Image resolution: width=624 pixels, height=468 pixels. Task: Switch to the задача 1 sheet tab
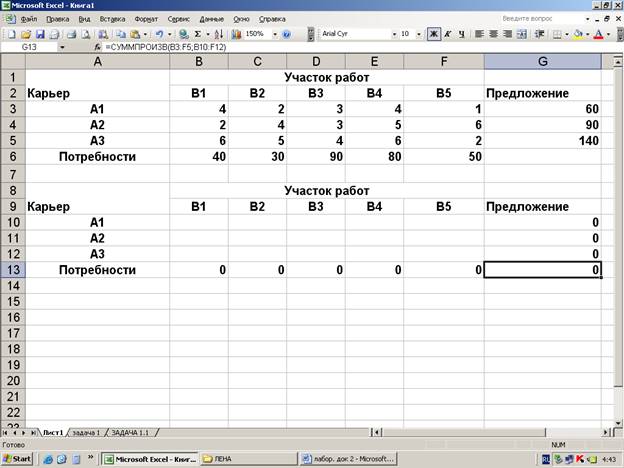(86, 433)
